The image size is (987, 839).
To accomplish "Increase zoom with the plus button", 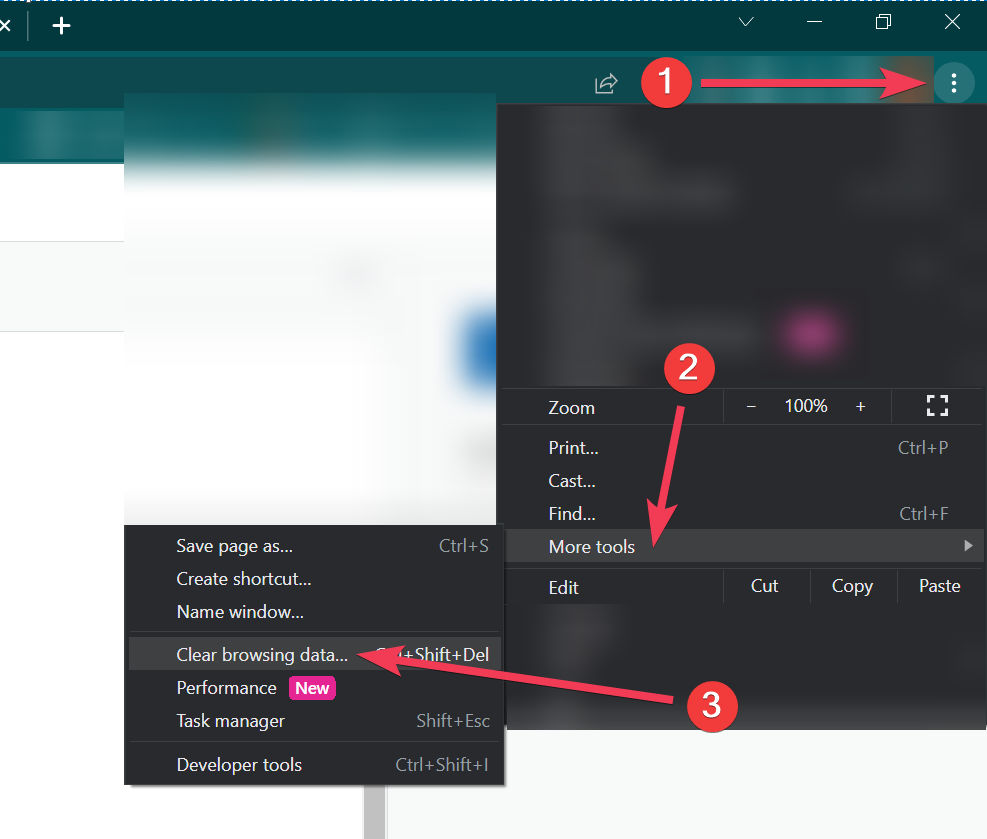I will (860, 407).
